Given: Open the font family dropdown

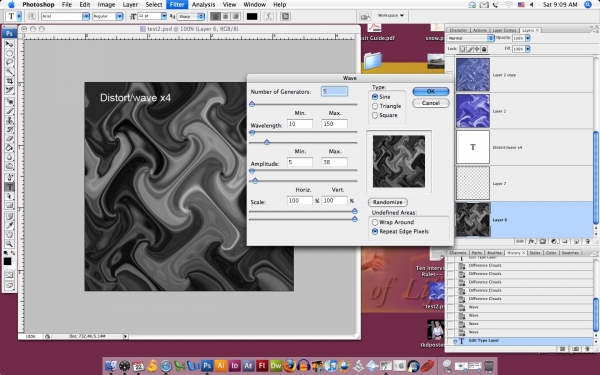Looking at the screenshot, I should click(86, 16).
